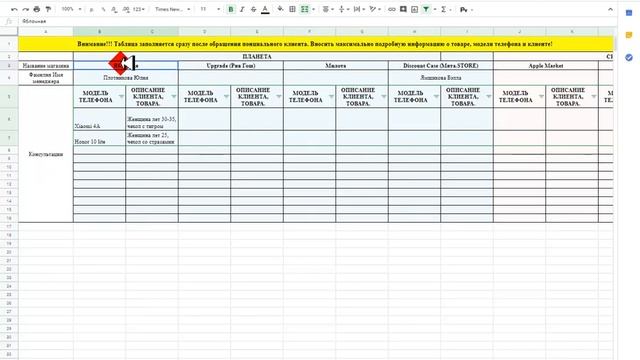Open the Times New Roman font dropdown

click(172, 9)
